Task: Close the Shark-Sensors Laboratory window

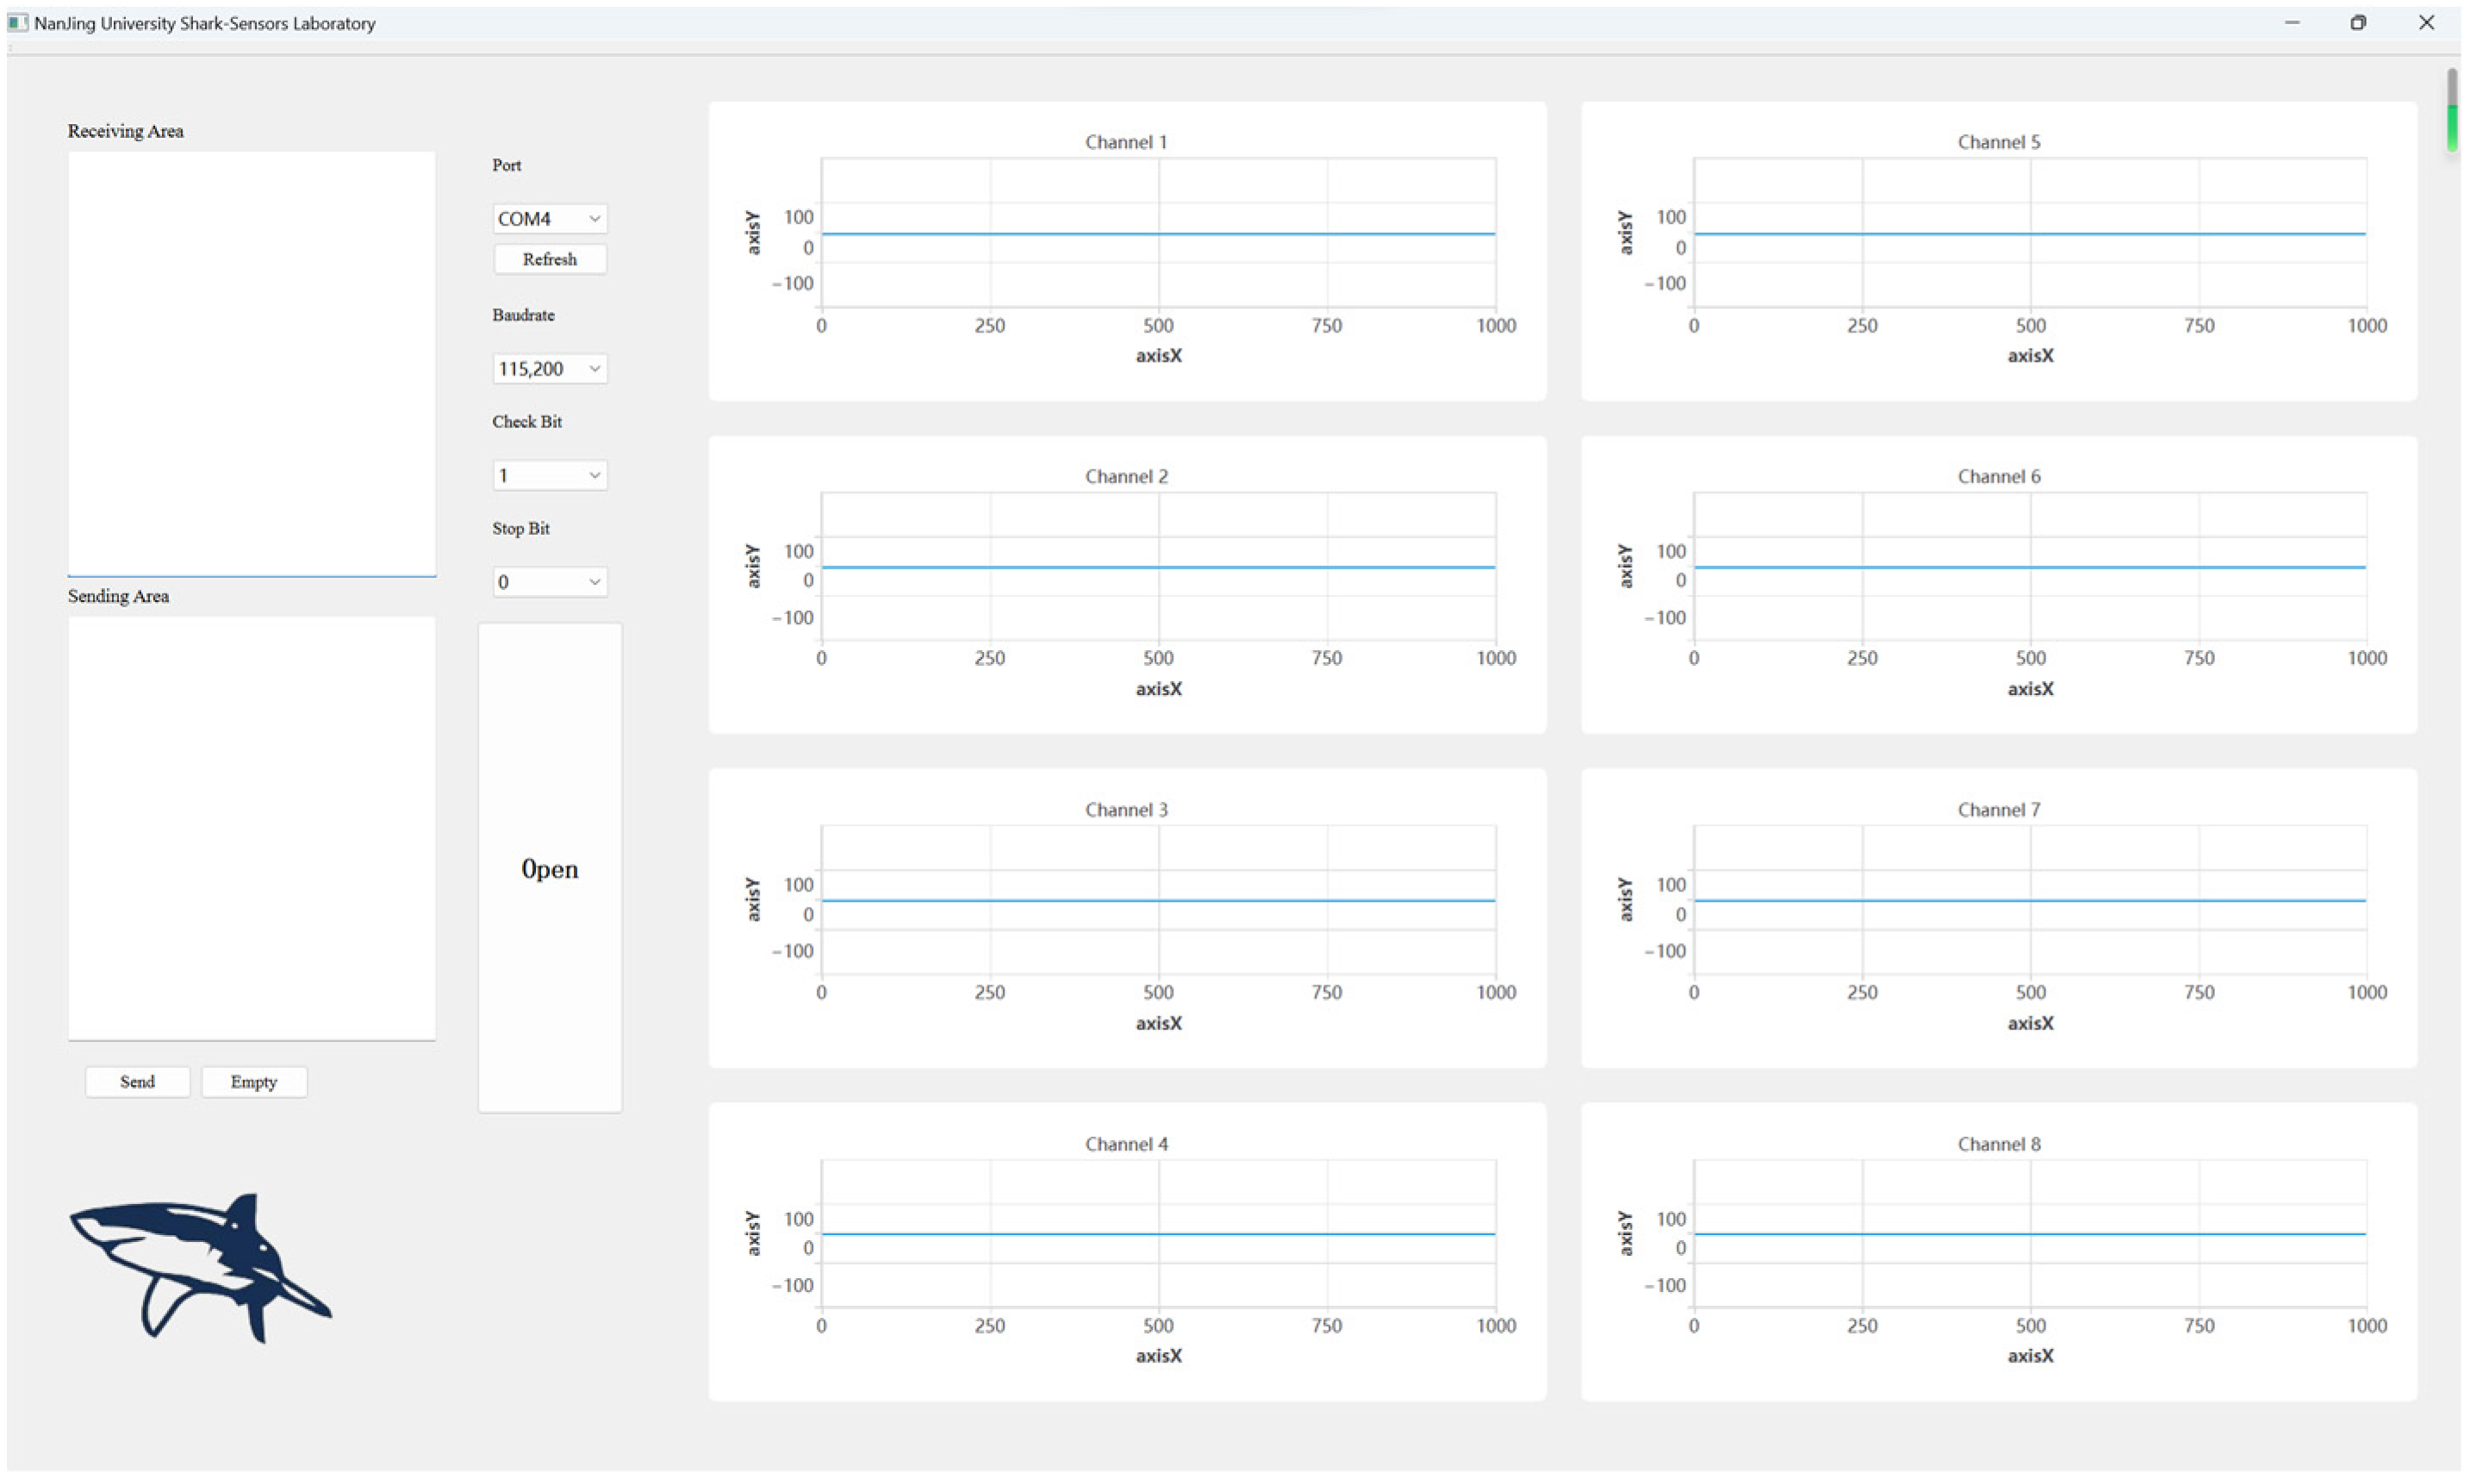Action: click(x=2425, y=22)
